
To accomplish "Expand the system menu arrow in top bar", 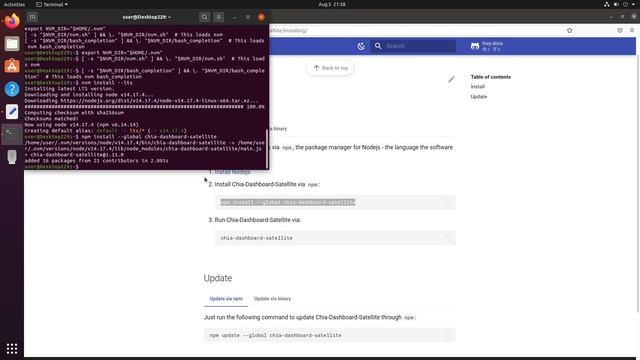I will pos(633,4).
